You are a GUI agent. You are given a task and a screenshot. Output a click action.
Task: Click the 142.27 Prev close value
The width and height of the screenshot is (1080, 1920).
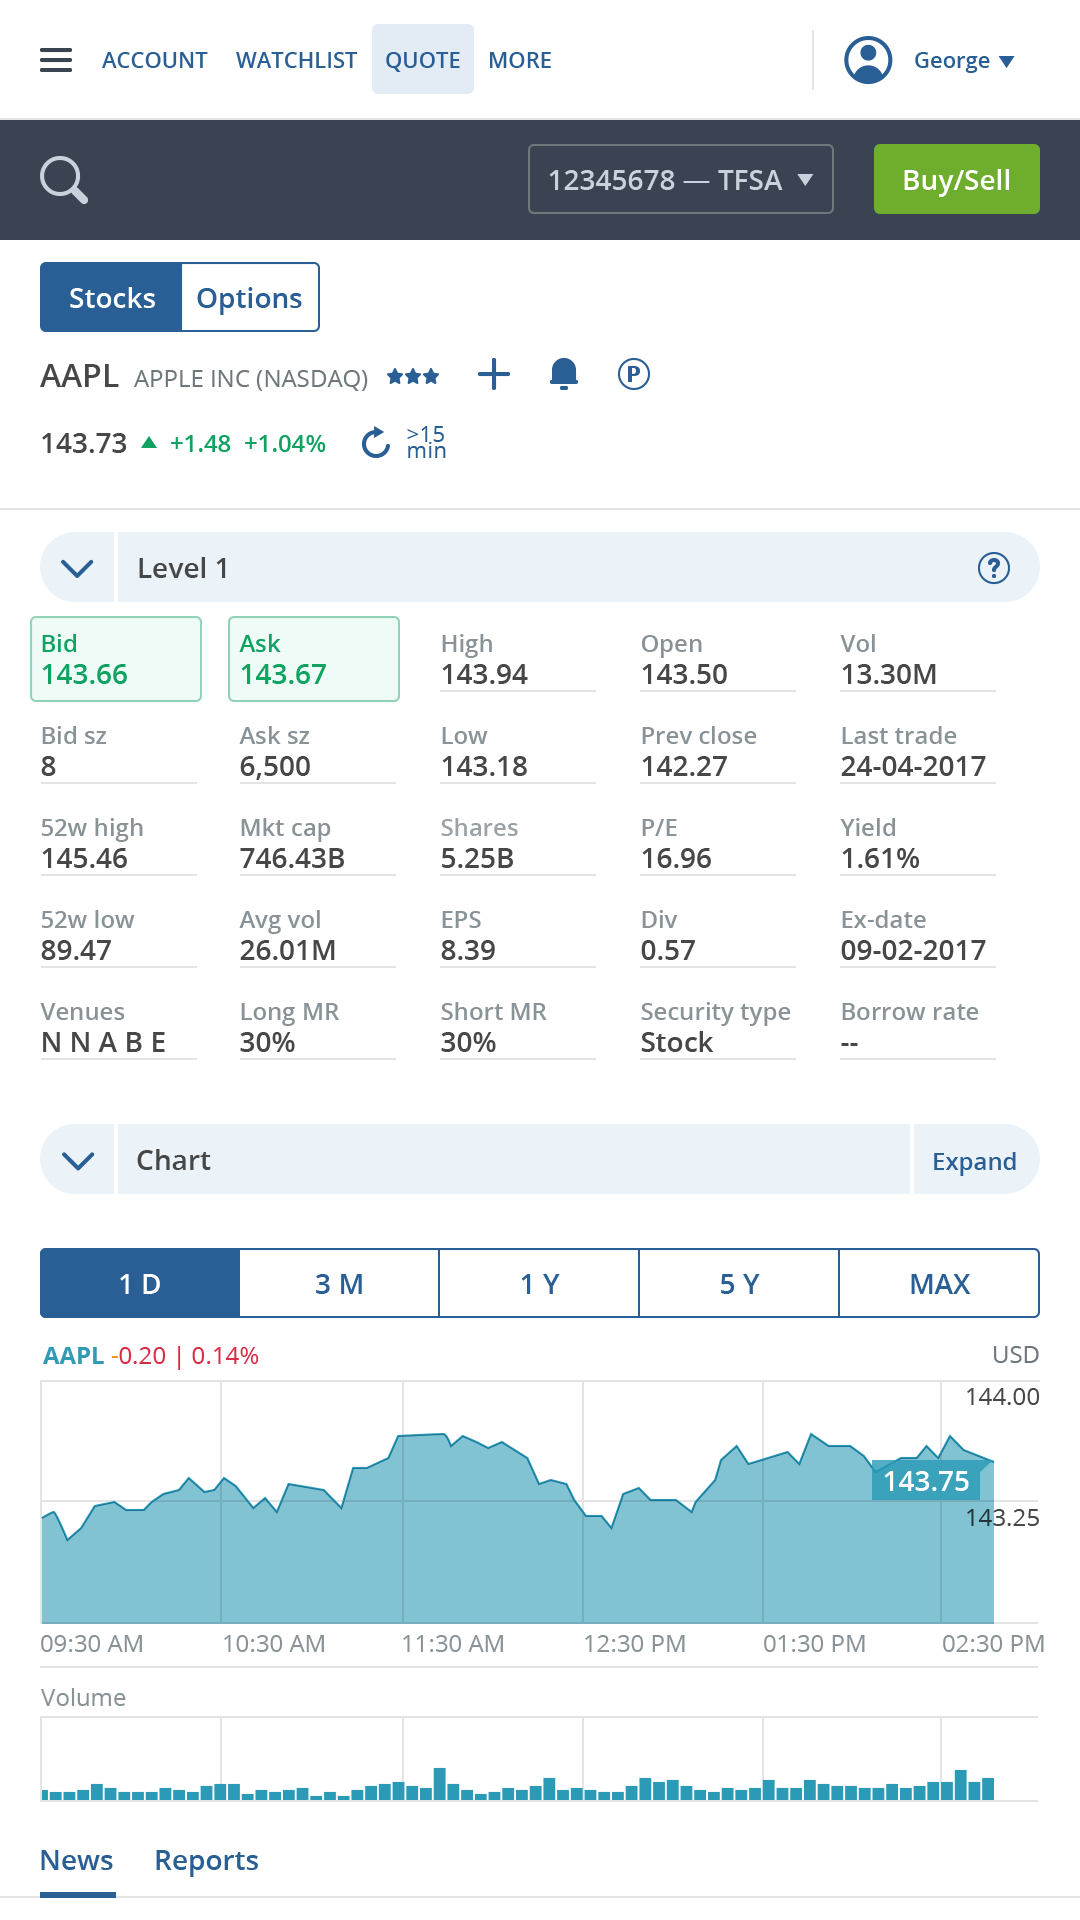684,766
